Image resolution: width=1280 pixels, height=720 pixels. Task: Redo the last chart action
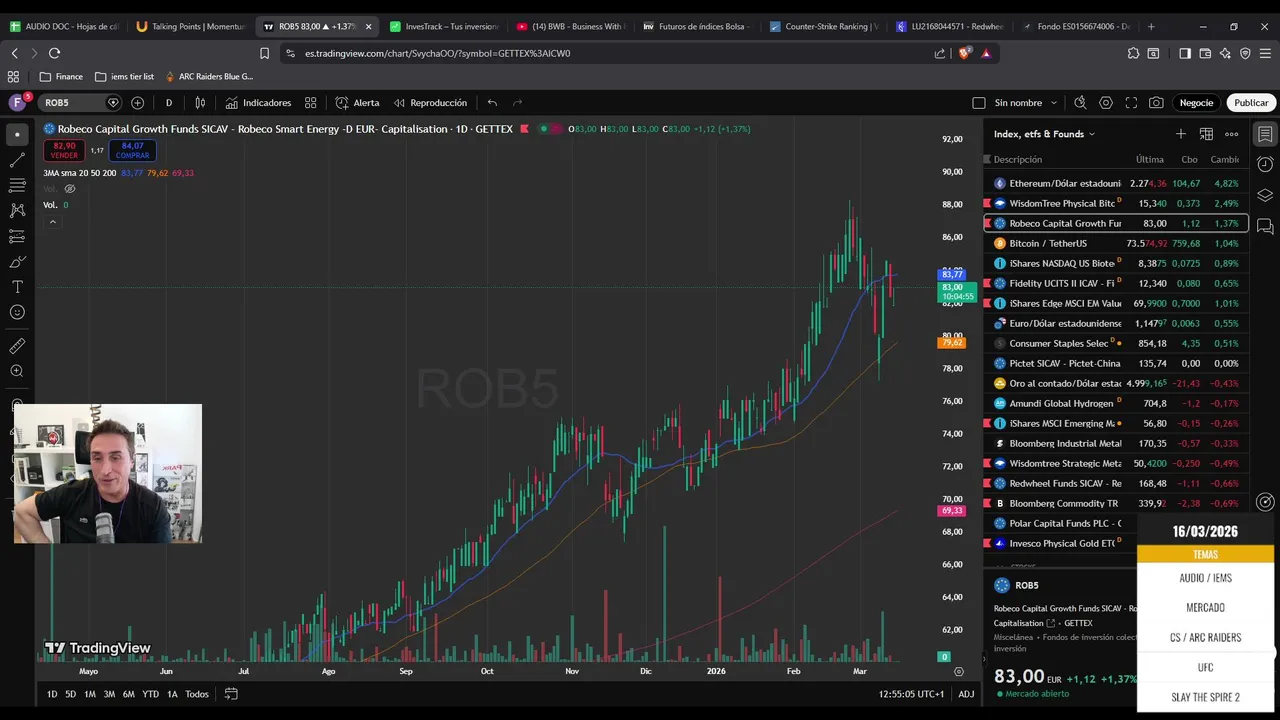517,103
